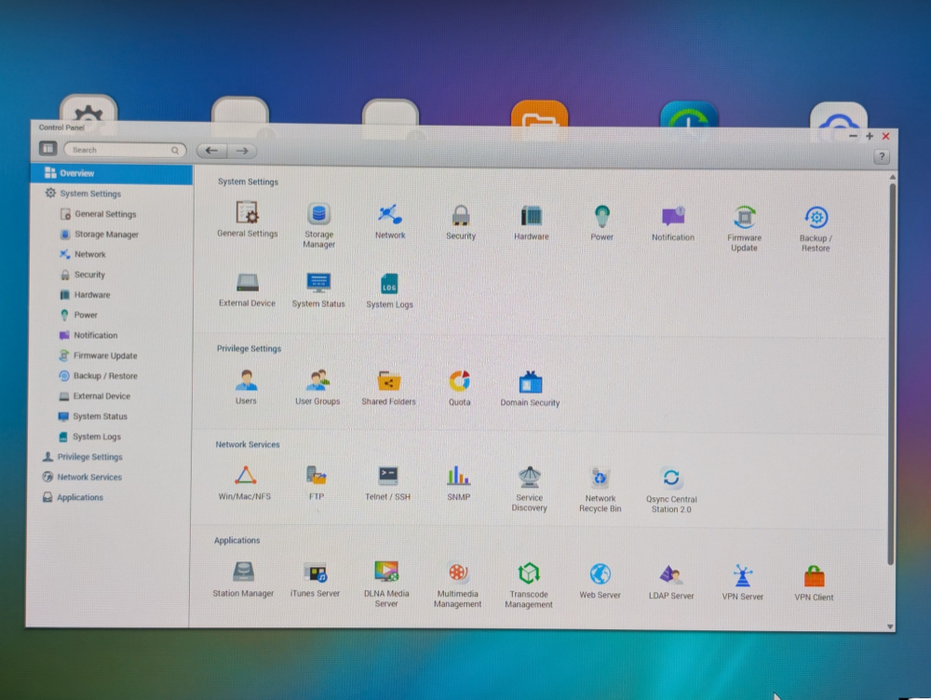Select Notification in sidebar tree
This screenshot has height=700, width=931.
(x=95, y=335)
